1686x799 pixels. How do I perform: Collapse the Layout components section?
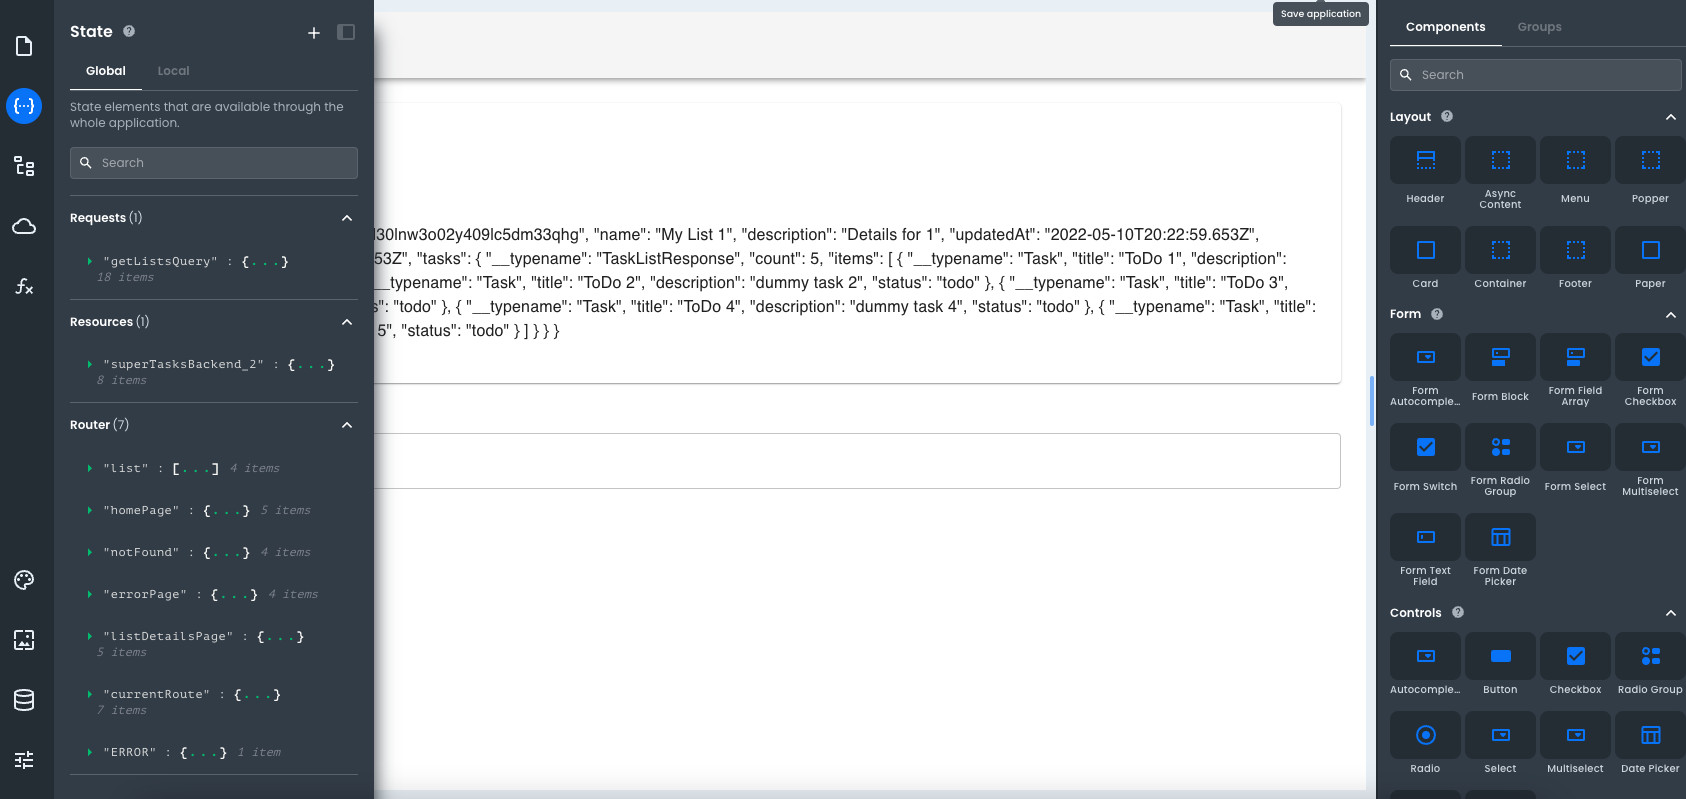click(x=1670, y=117)
